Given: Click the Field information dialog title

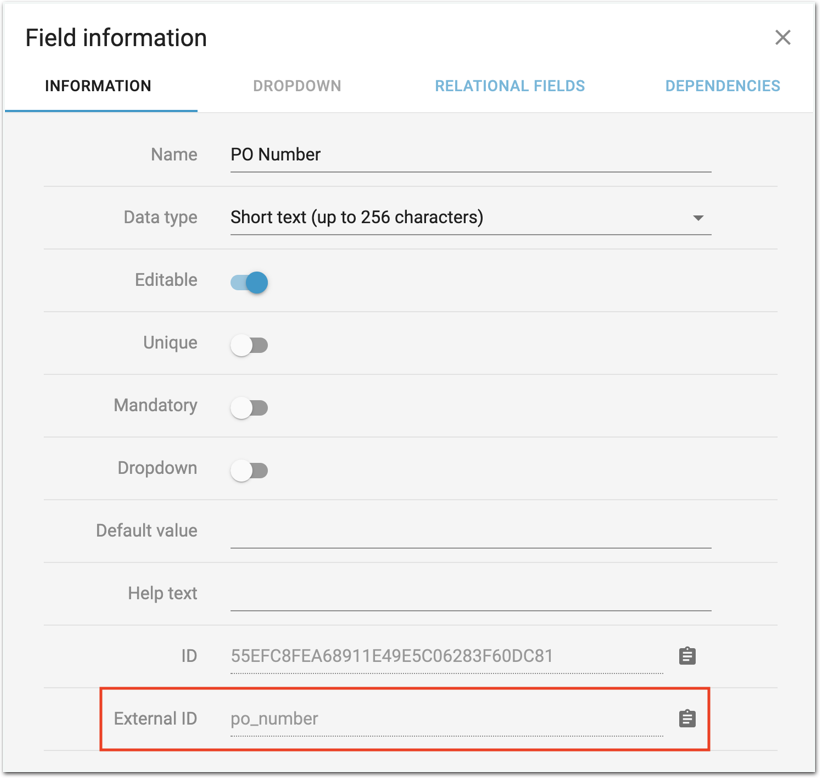Looking at the screenshot, I should (116, 38).
